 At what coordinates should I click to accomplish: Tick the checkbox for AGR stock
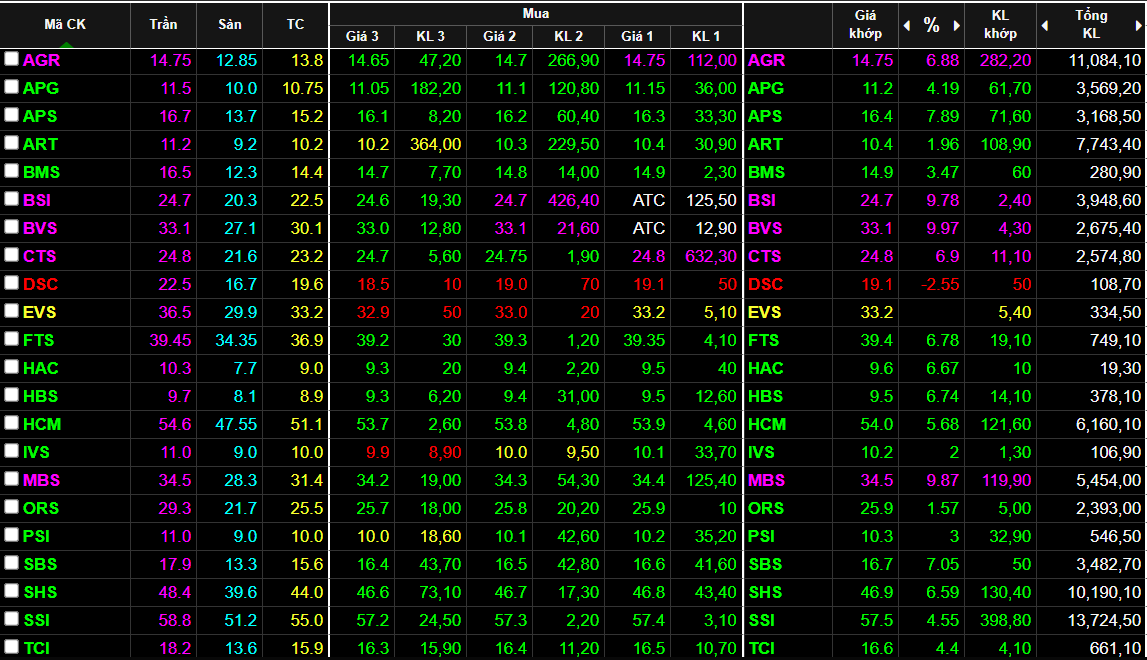(x=11, y=59)
